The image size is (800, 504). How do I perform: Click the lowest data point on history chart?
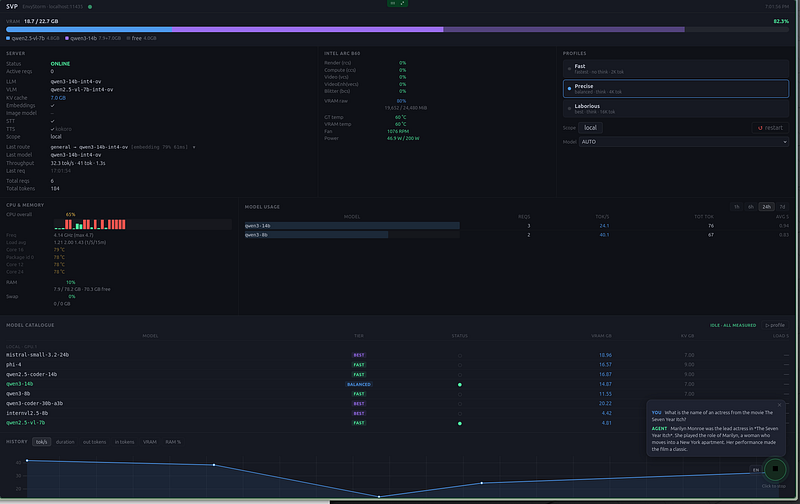point(379,496)
